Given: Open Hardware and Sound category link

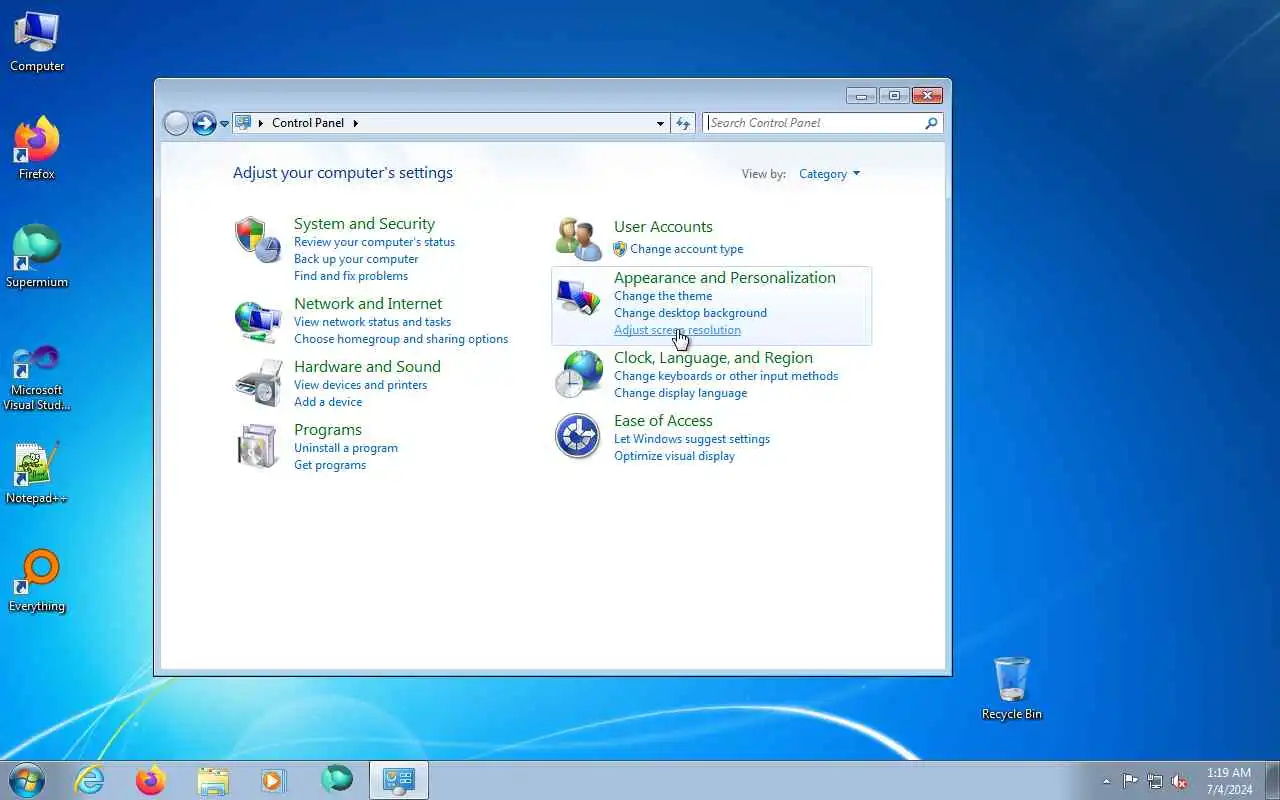Looking at the screenshot, I should point(367,367).
